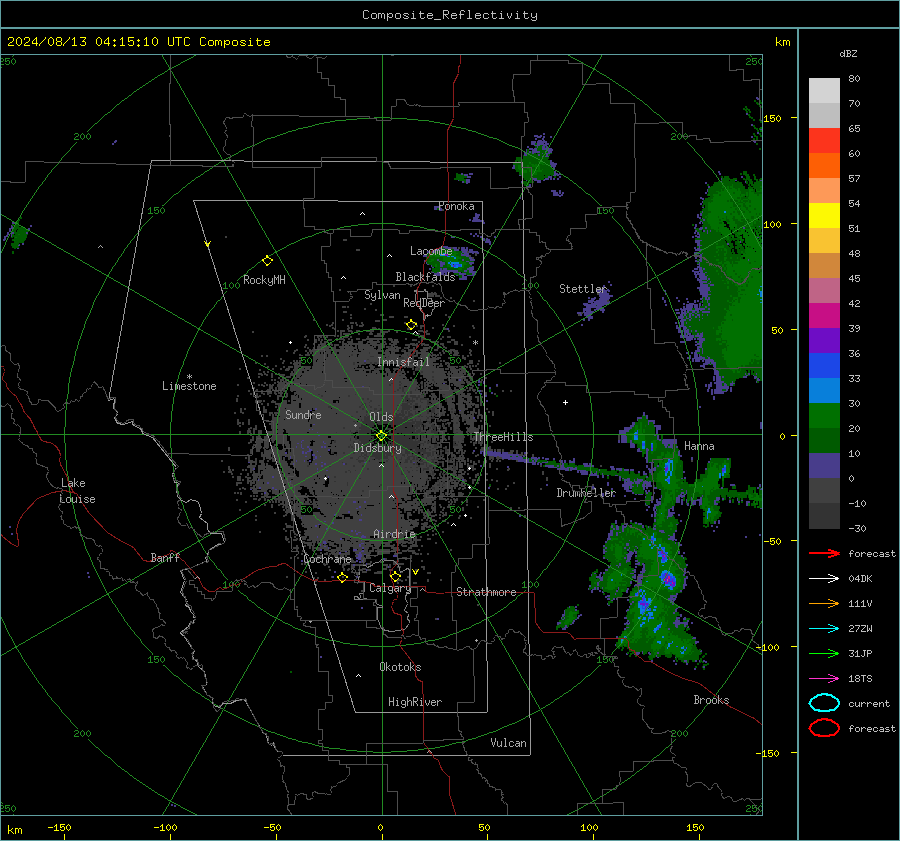
Task: Click the cyan 27ZW arrow icon
Action: click(824, 629)
